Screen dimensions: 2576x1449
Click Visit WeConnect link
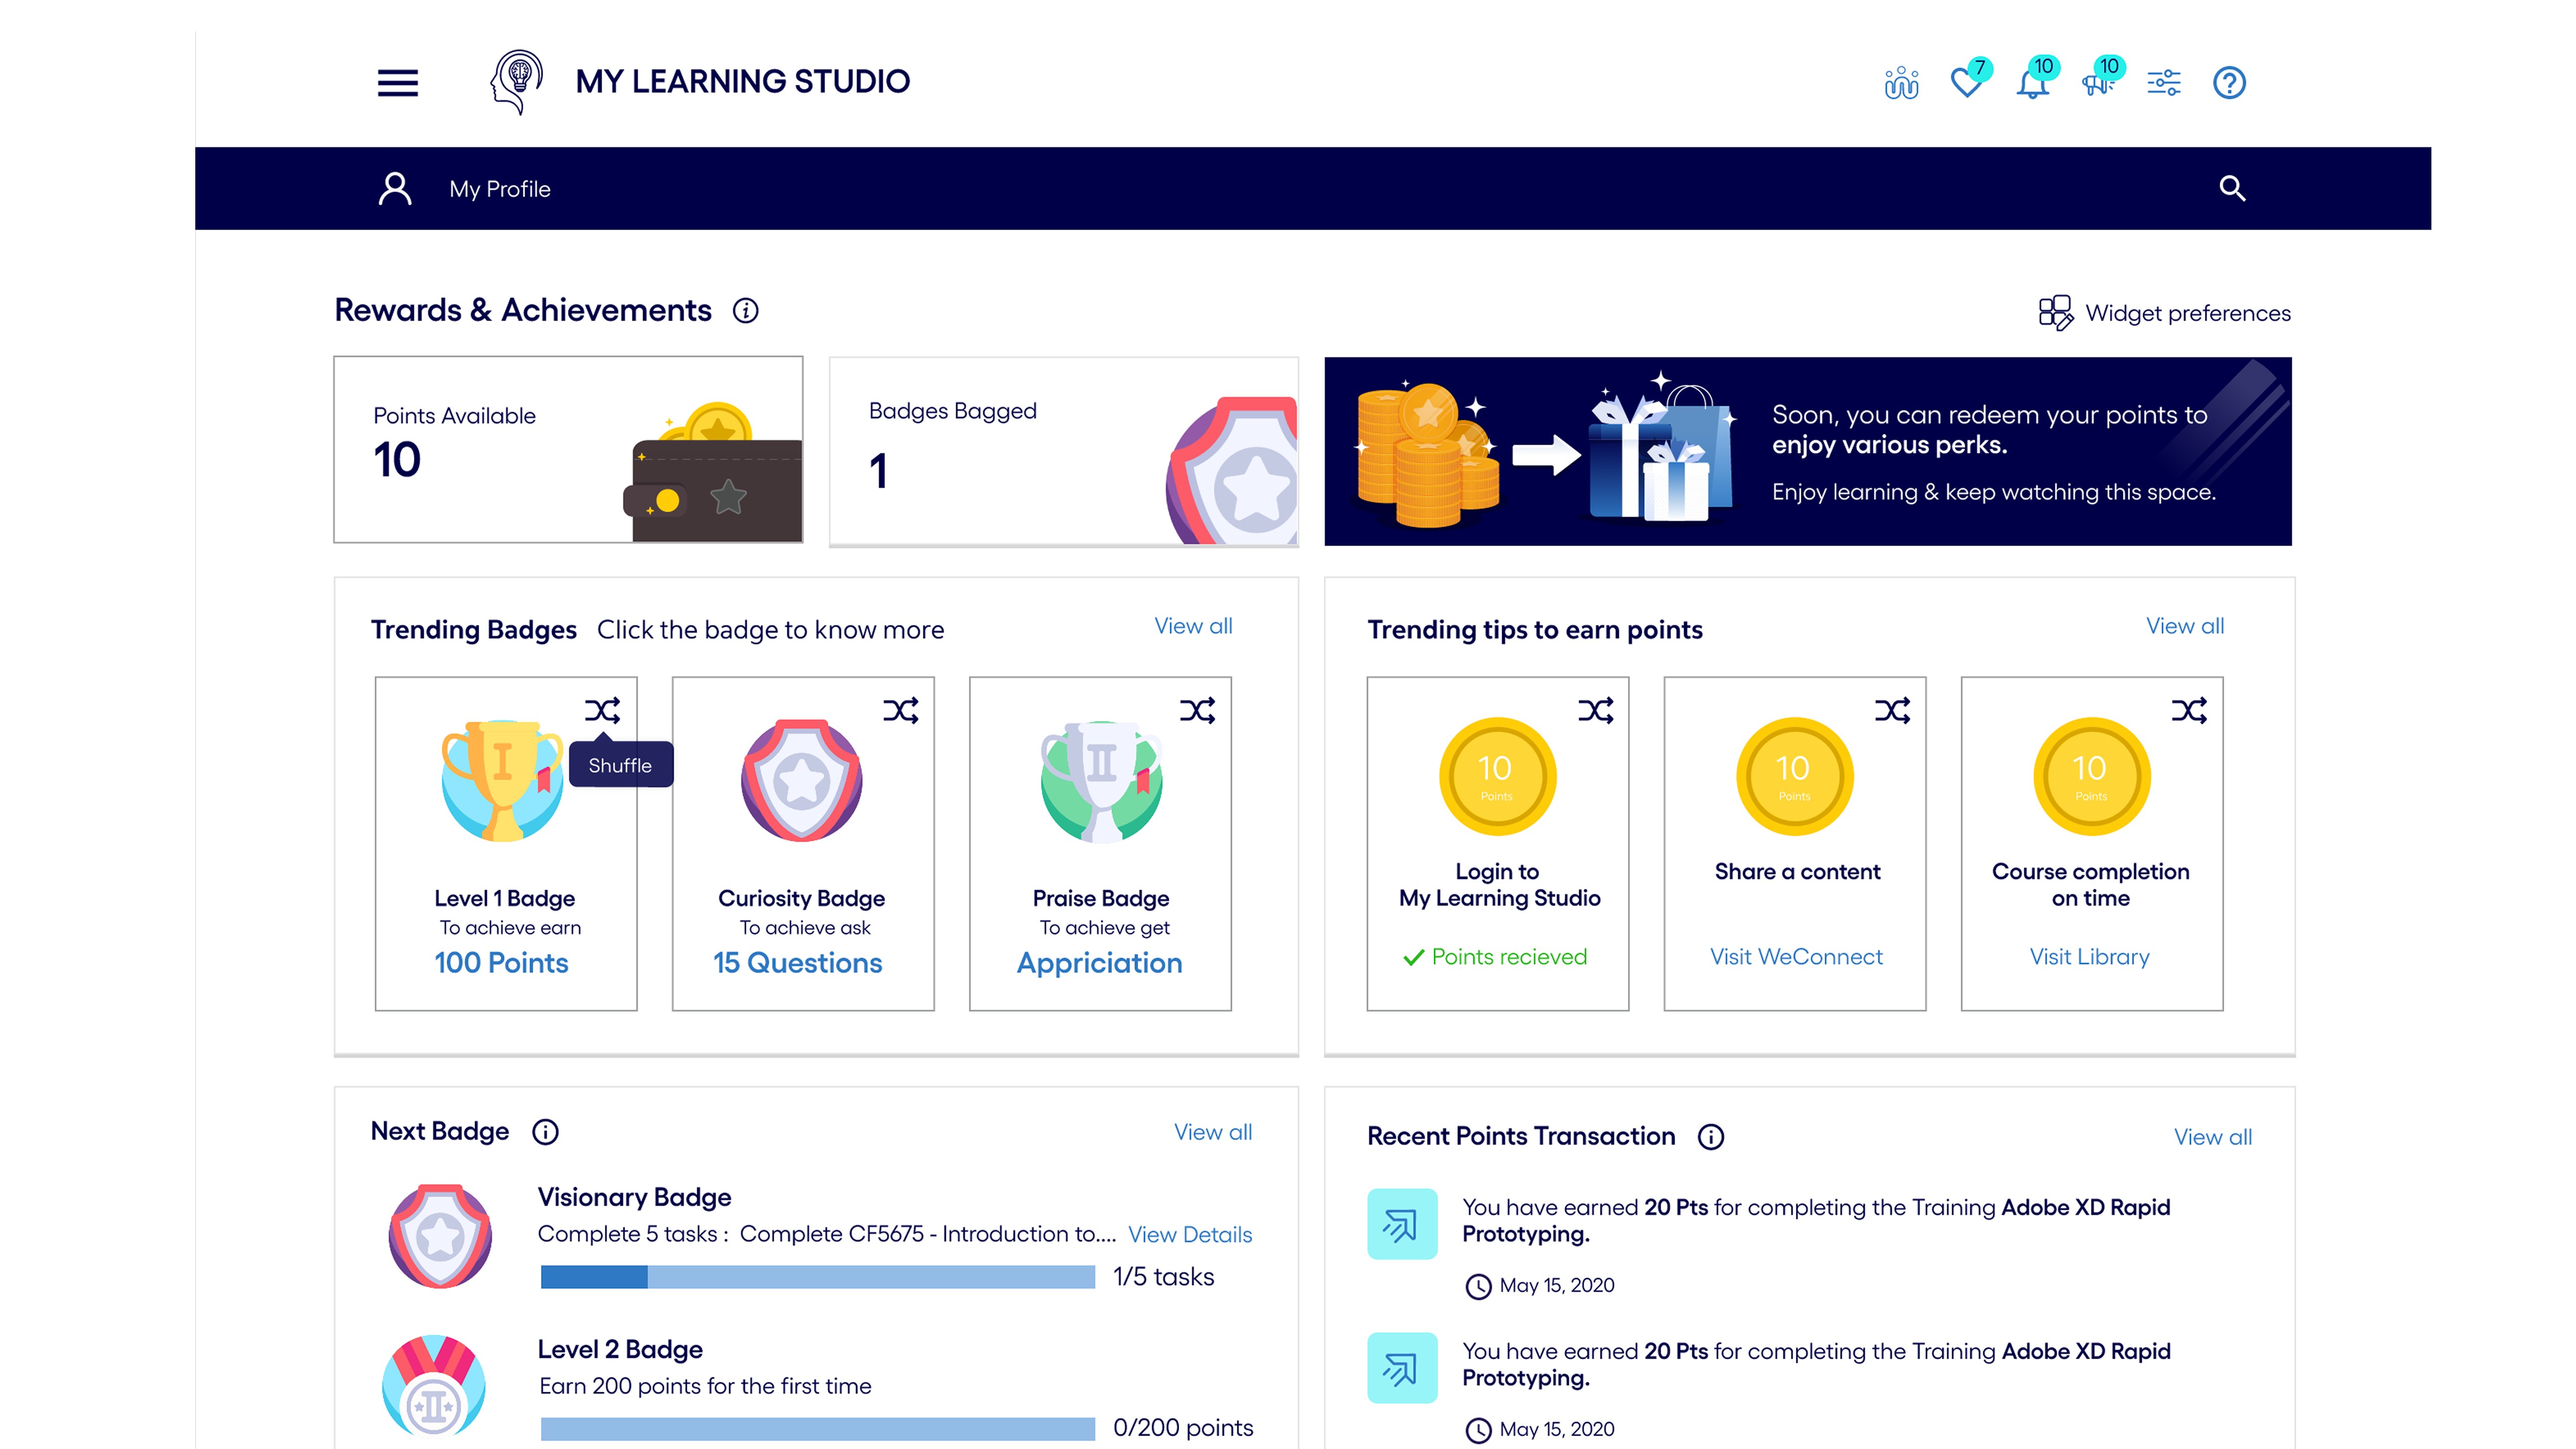point(1796,957)
